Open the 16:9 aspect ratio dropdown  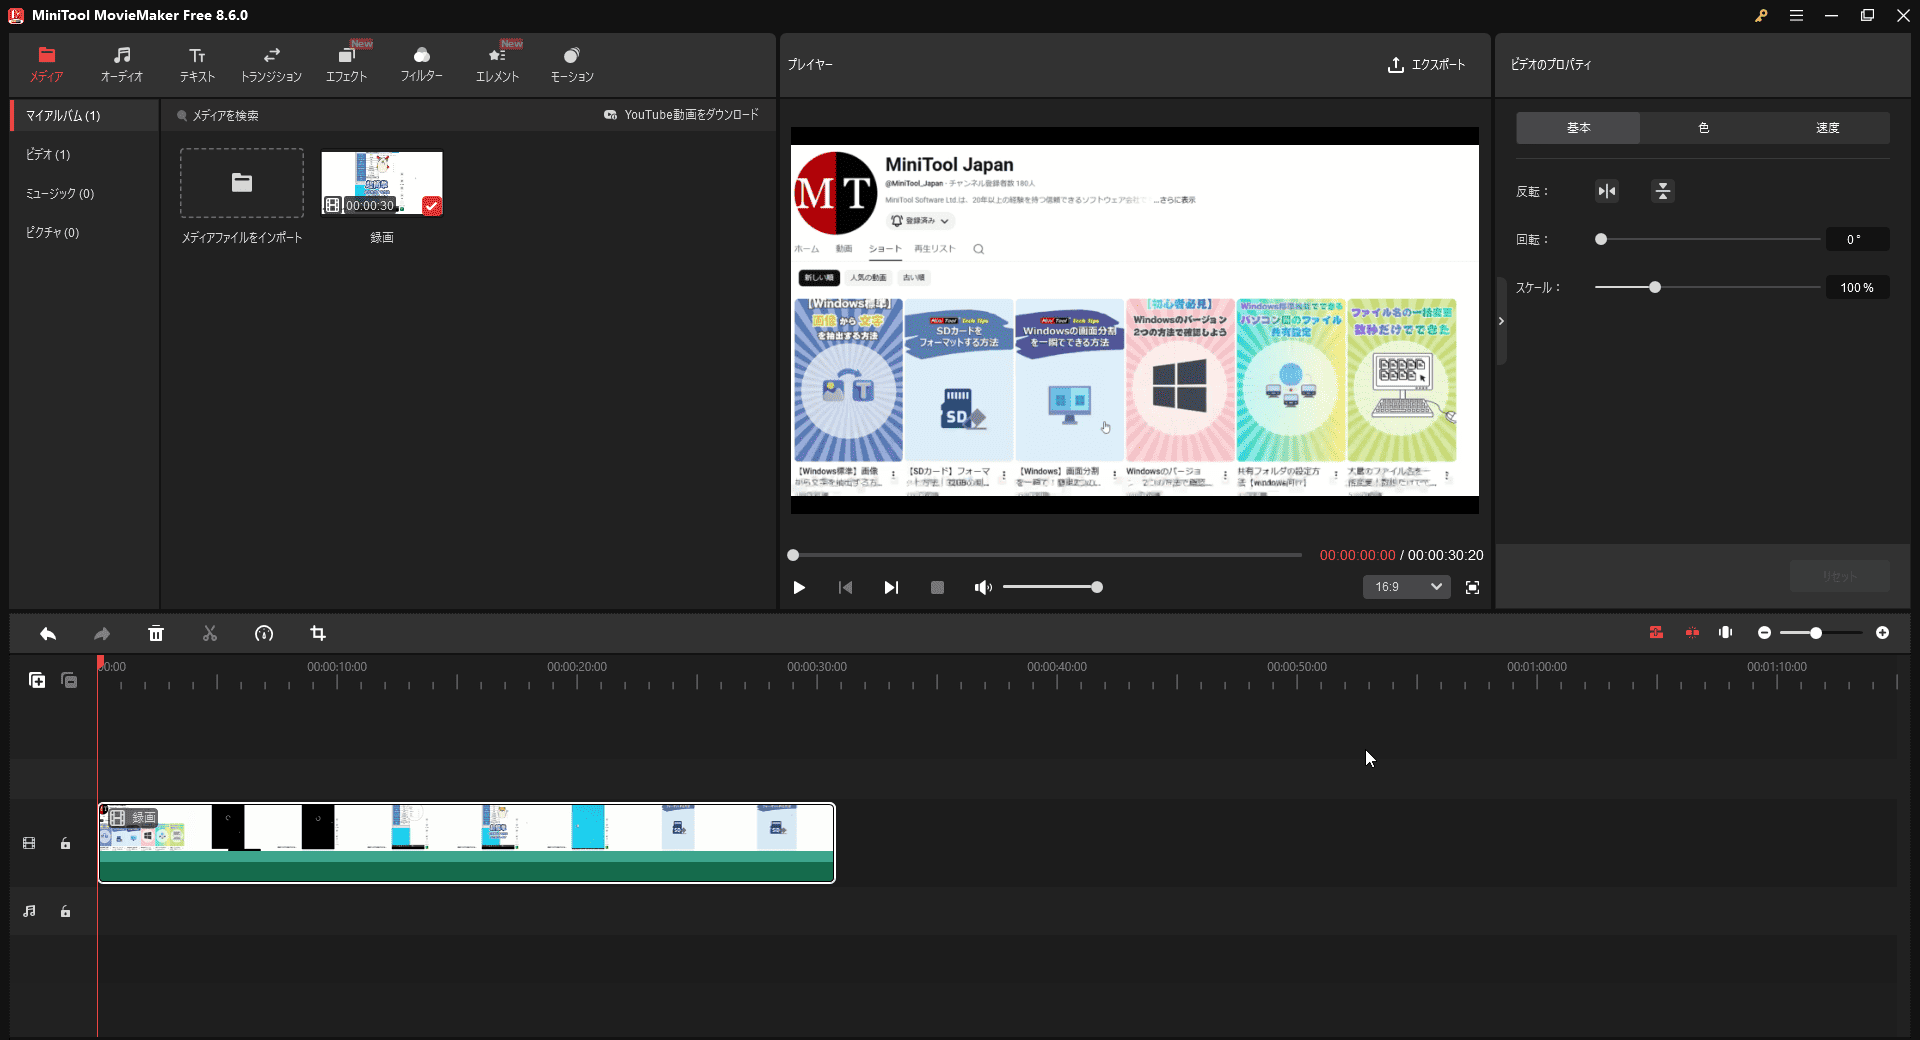[x=1405, y=587]
